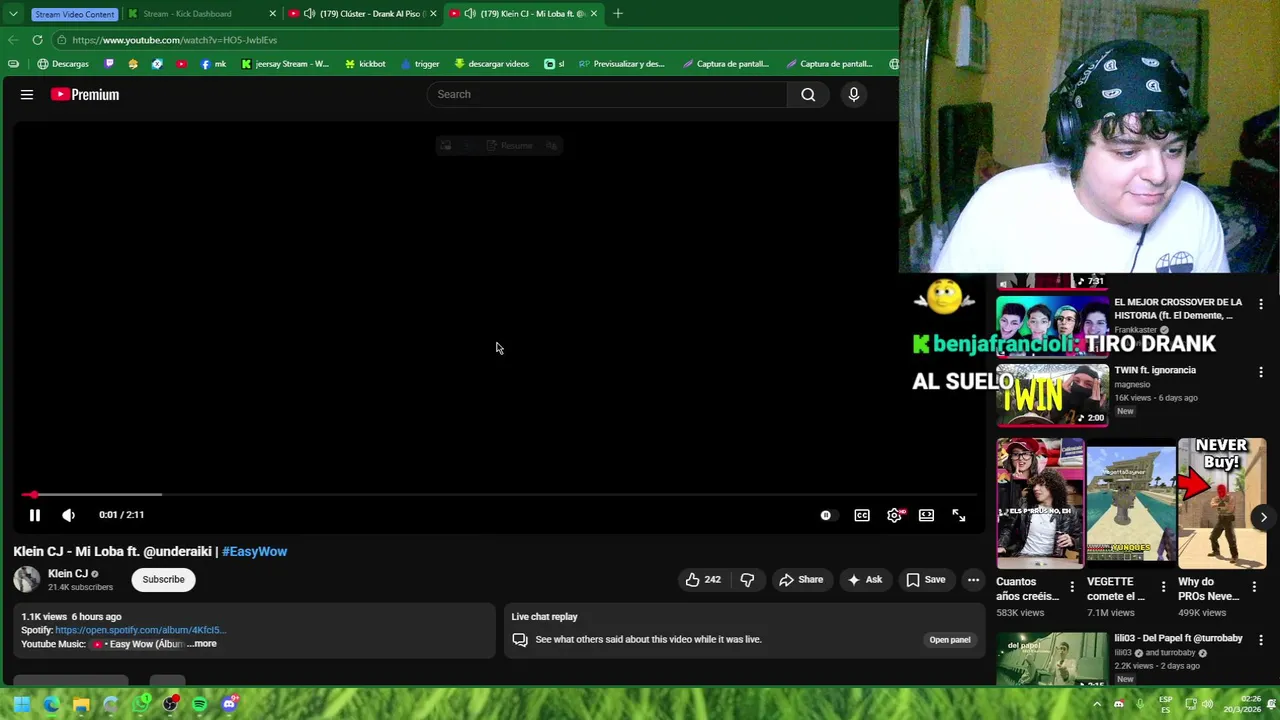The image size is (1280, 720).
Task: Open options for EL MEJOR CROSSOVER video
Action: click(x=1260, y=304)
